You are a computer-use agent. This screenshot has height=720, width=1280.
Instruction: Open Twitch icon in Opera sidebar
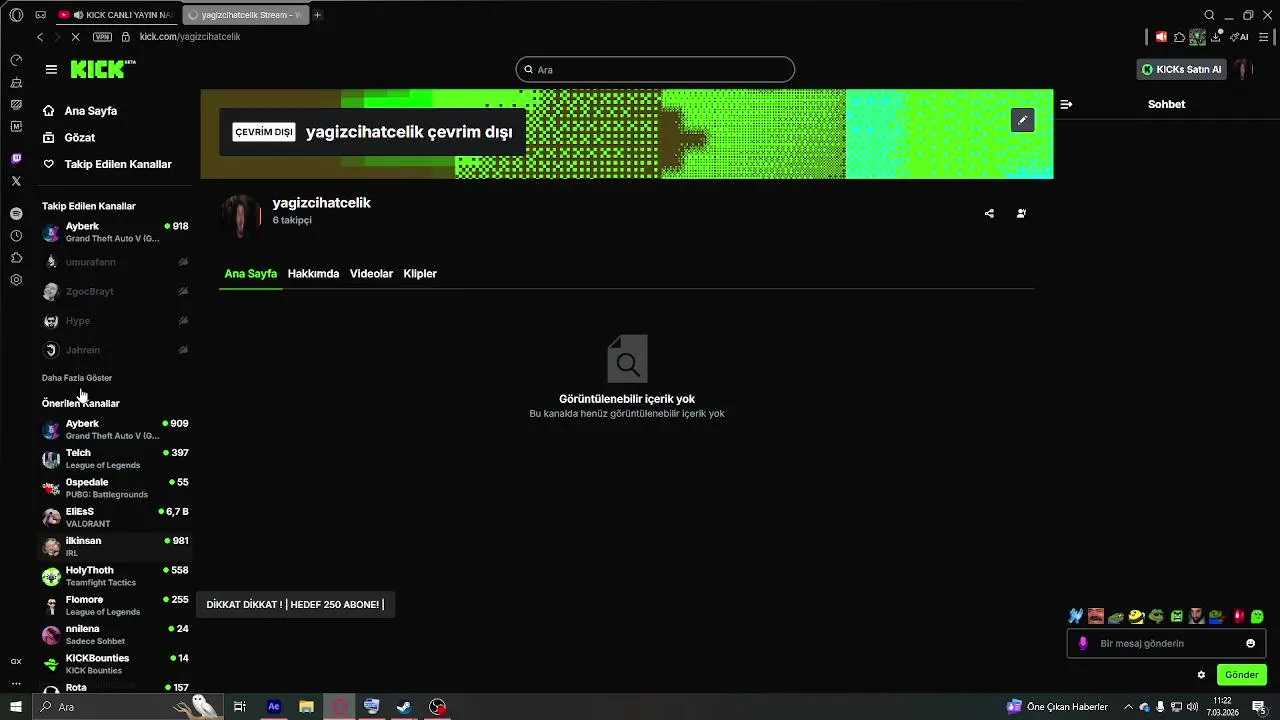16,159
